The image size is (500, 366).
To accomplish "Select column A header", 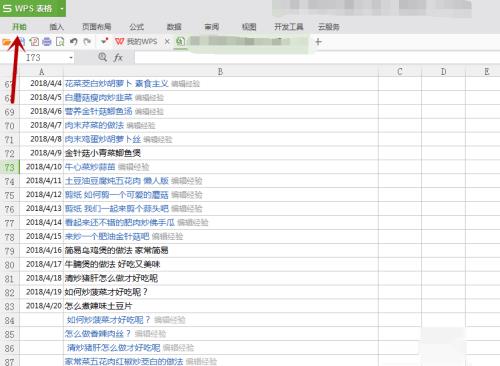I will pyautogui.click(x=41, y=72).
